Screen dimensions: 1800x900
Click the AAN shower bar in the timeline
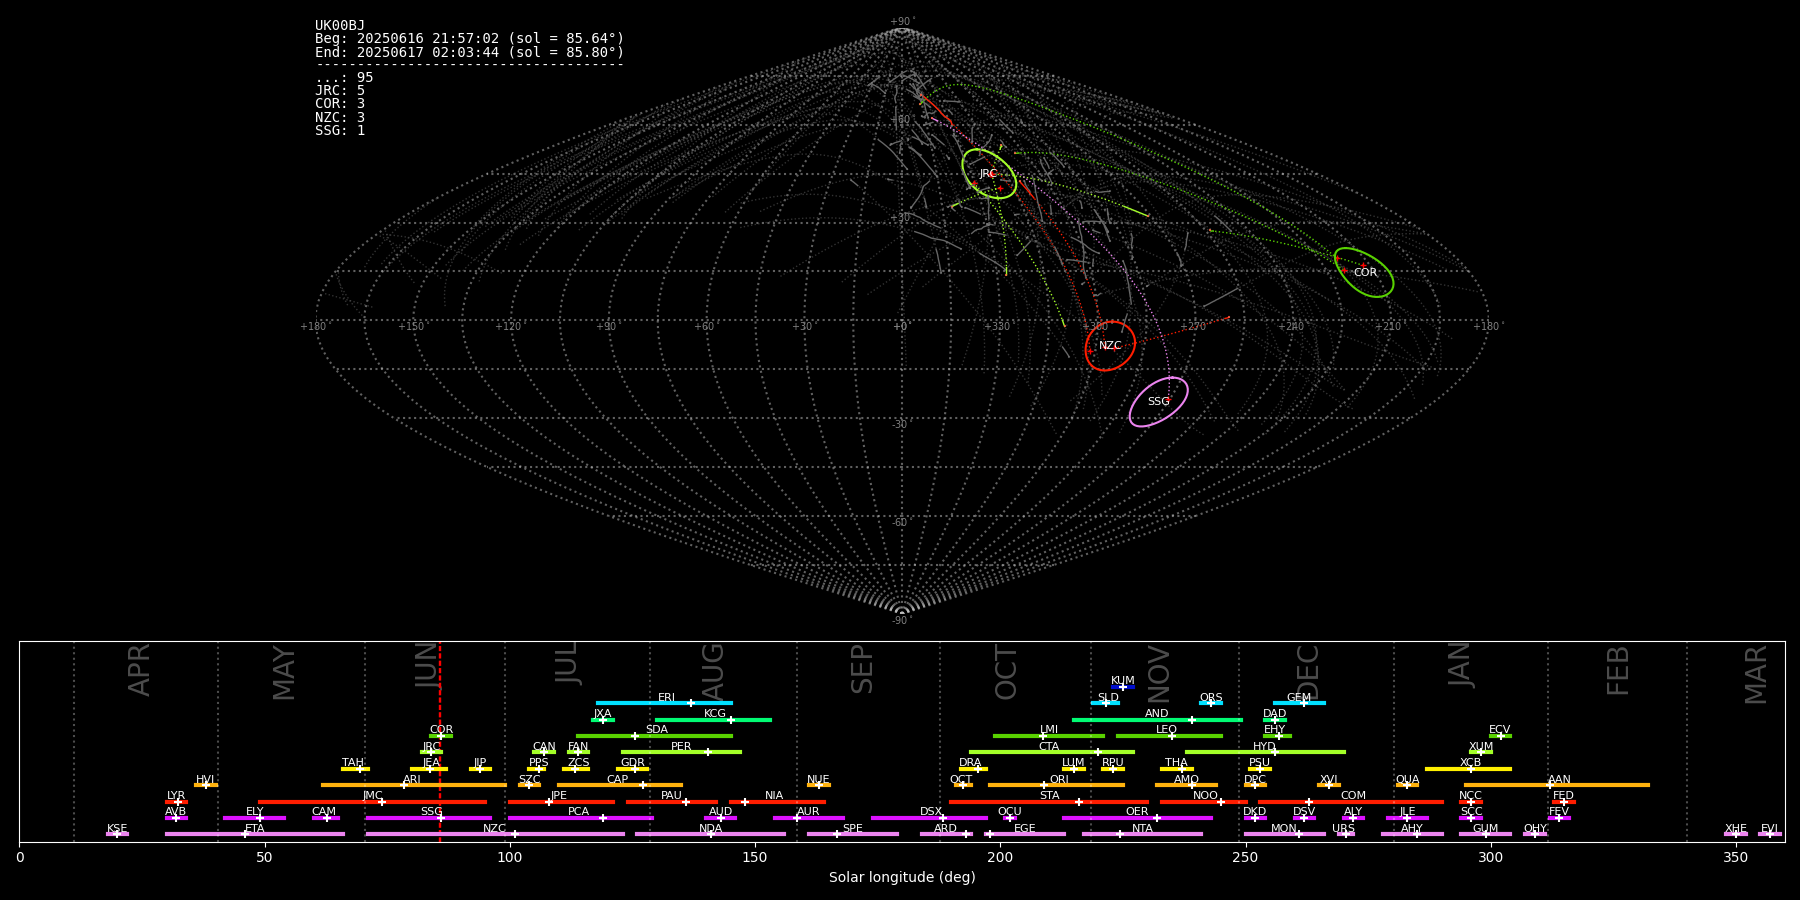(1557, 785)
